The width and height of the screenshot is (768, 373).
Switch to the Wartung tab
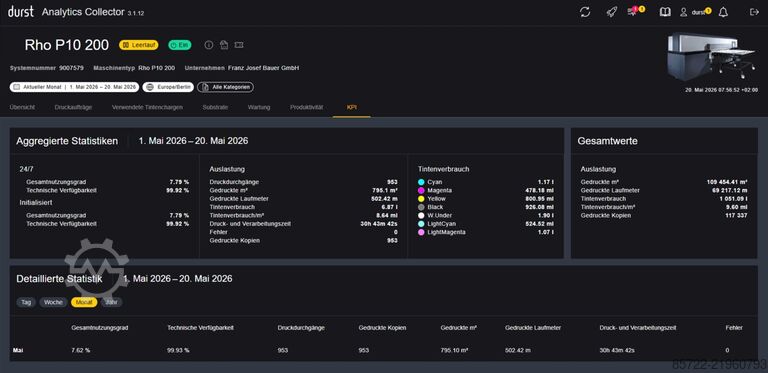point(259,107)
